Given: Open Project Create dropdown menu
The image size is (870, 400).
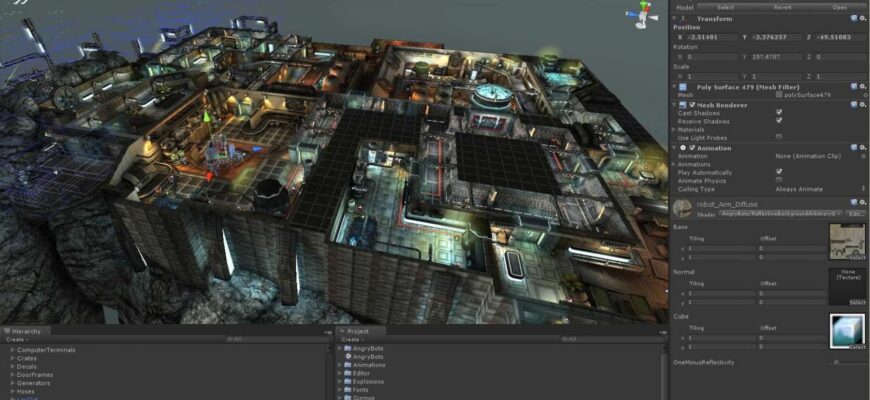Looking at the screenshot, I should [352, 340].
